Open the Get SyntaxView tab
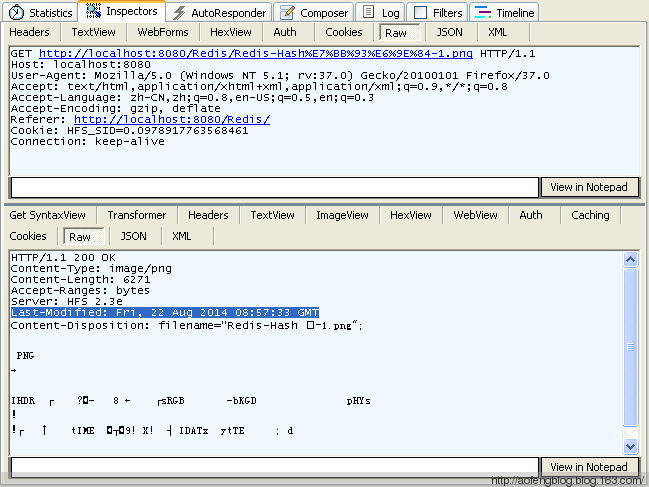This screenshot has width=649, height=487. (x=48, y=215)
